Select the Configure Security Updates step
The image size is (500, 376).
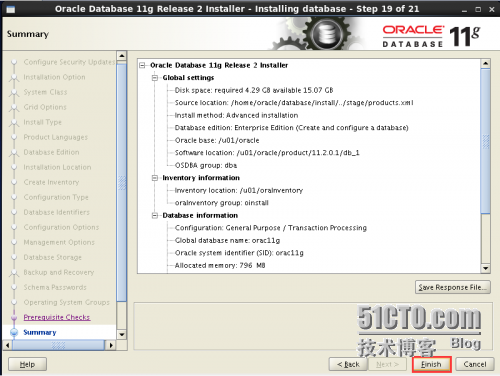(x=69, y=62)
